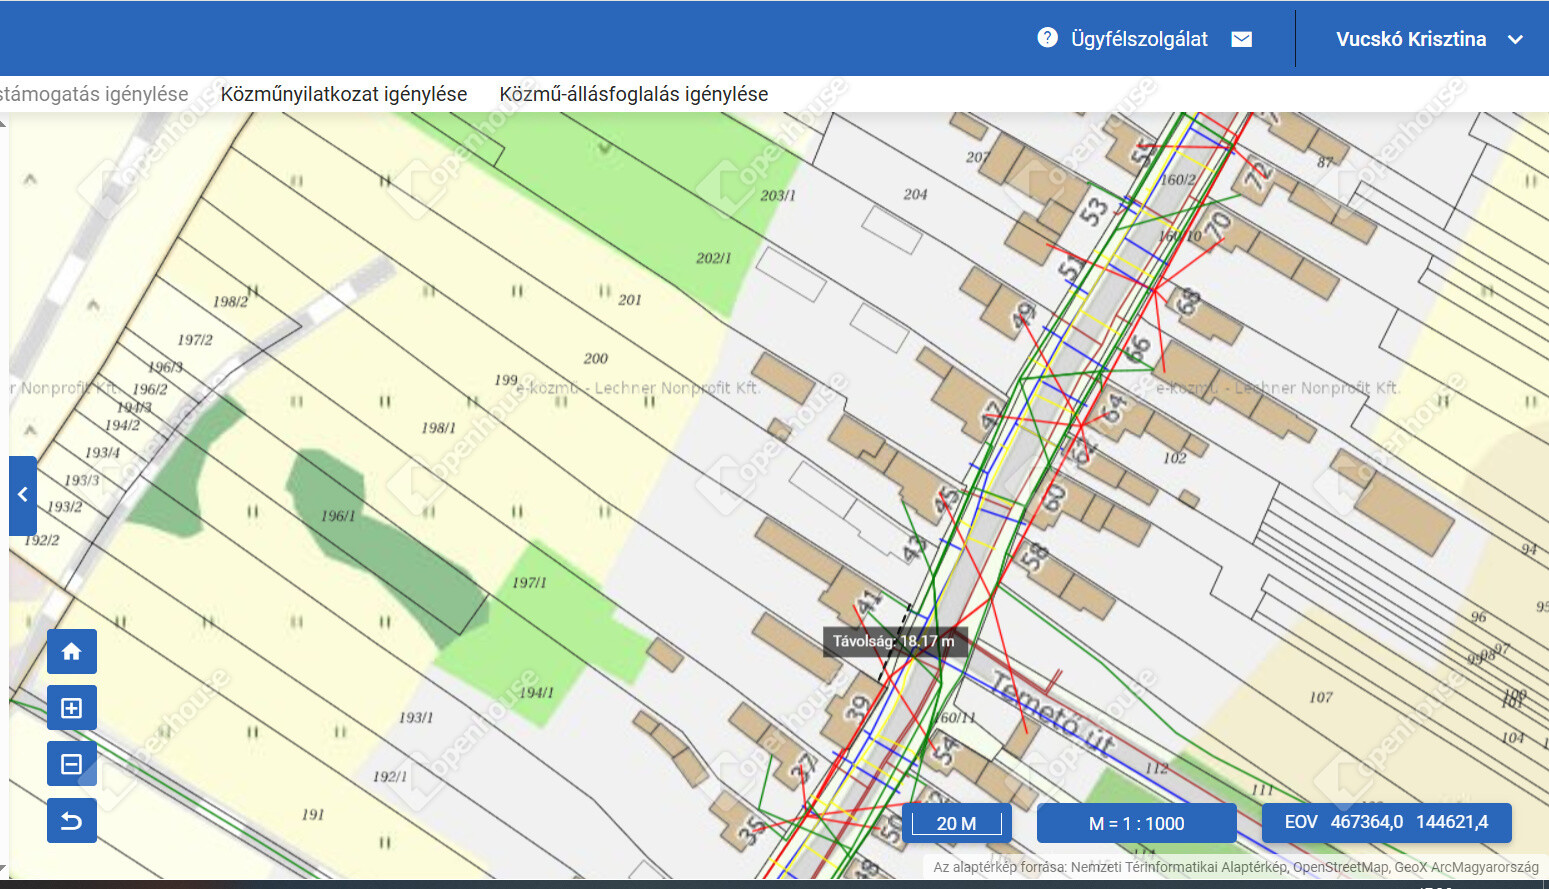Screen dimensions: 1549x889
Task: Select the Közműnyilatkozat igénylése menu item
Action: point(343,94)
